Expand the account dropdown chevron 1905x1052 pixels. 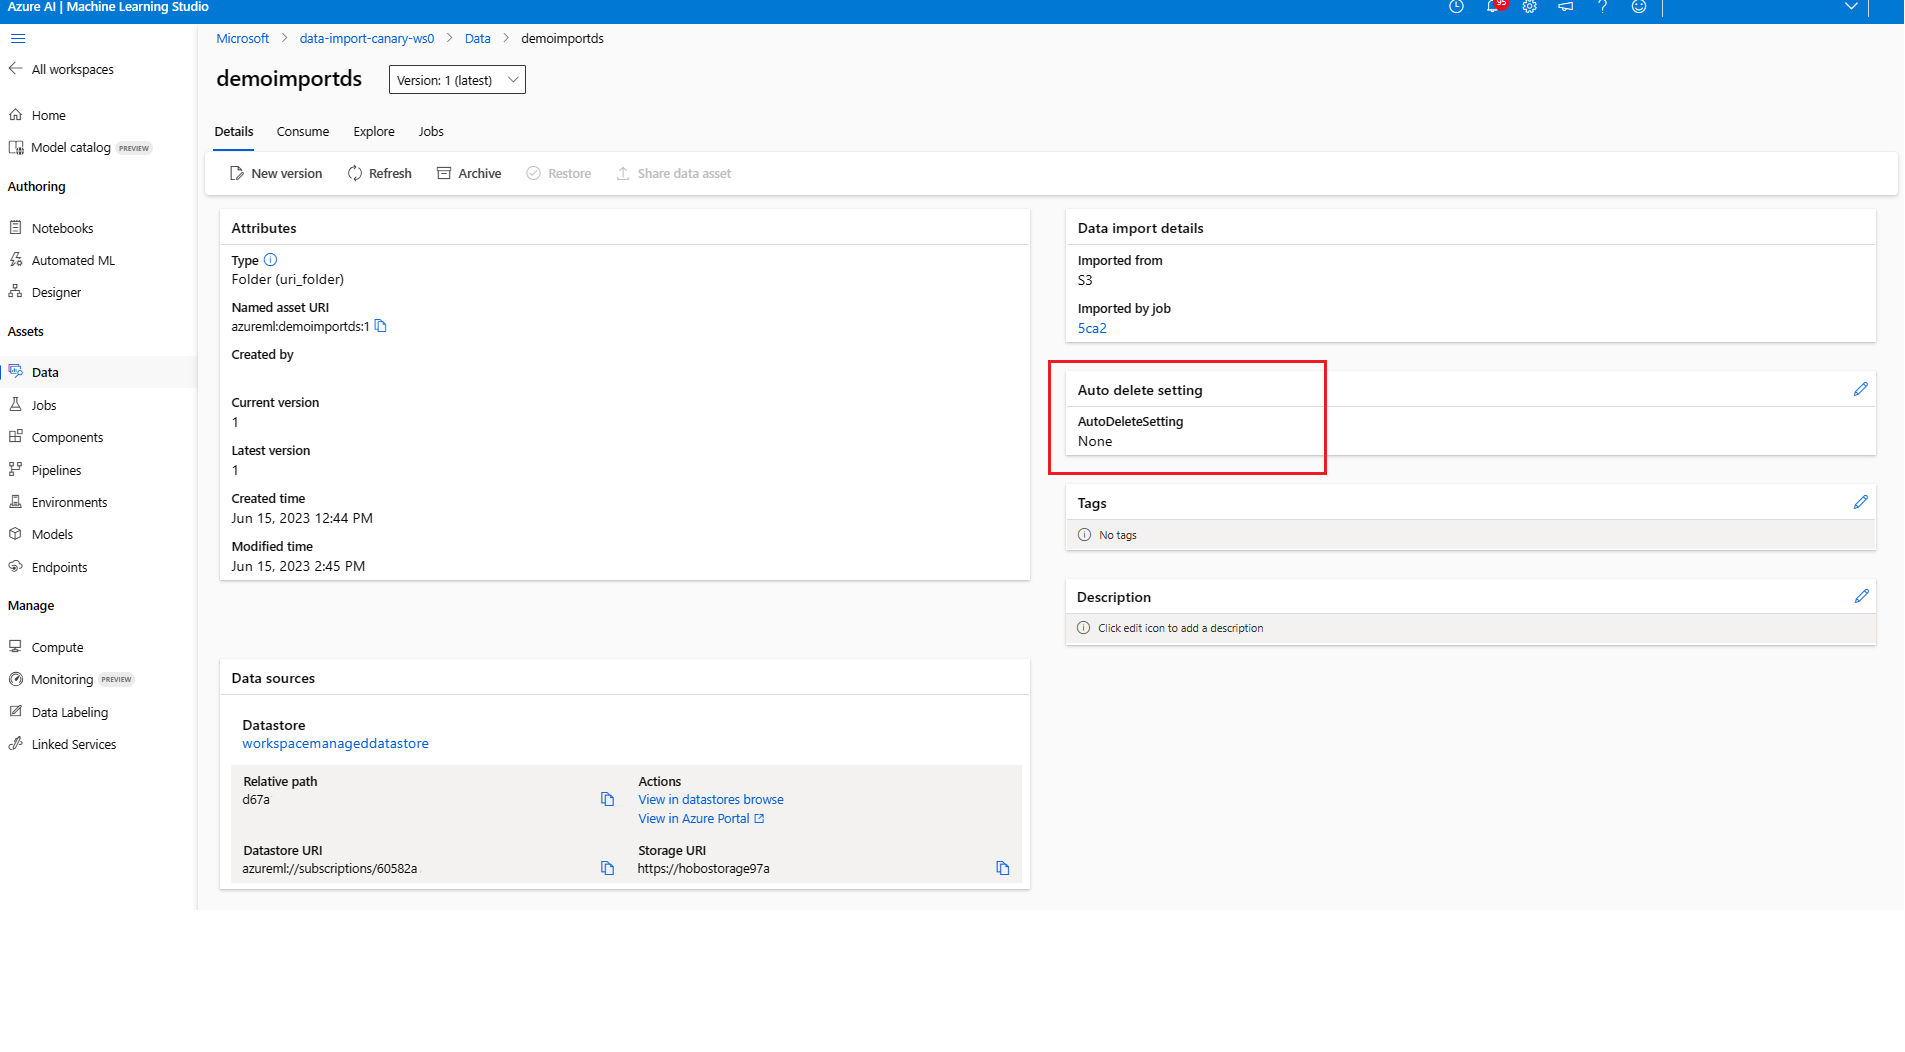[x=1851, y=7]
